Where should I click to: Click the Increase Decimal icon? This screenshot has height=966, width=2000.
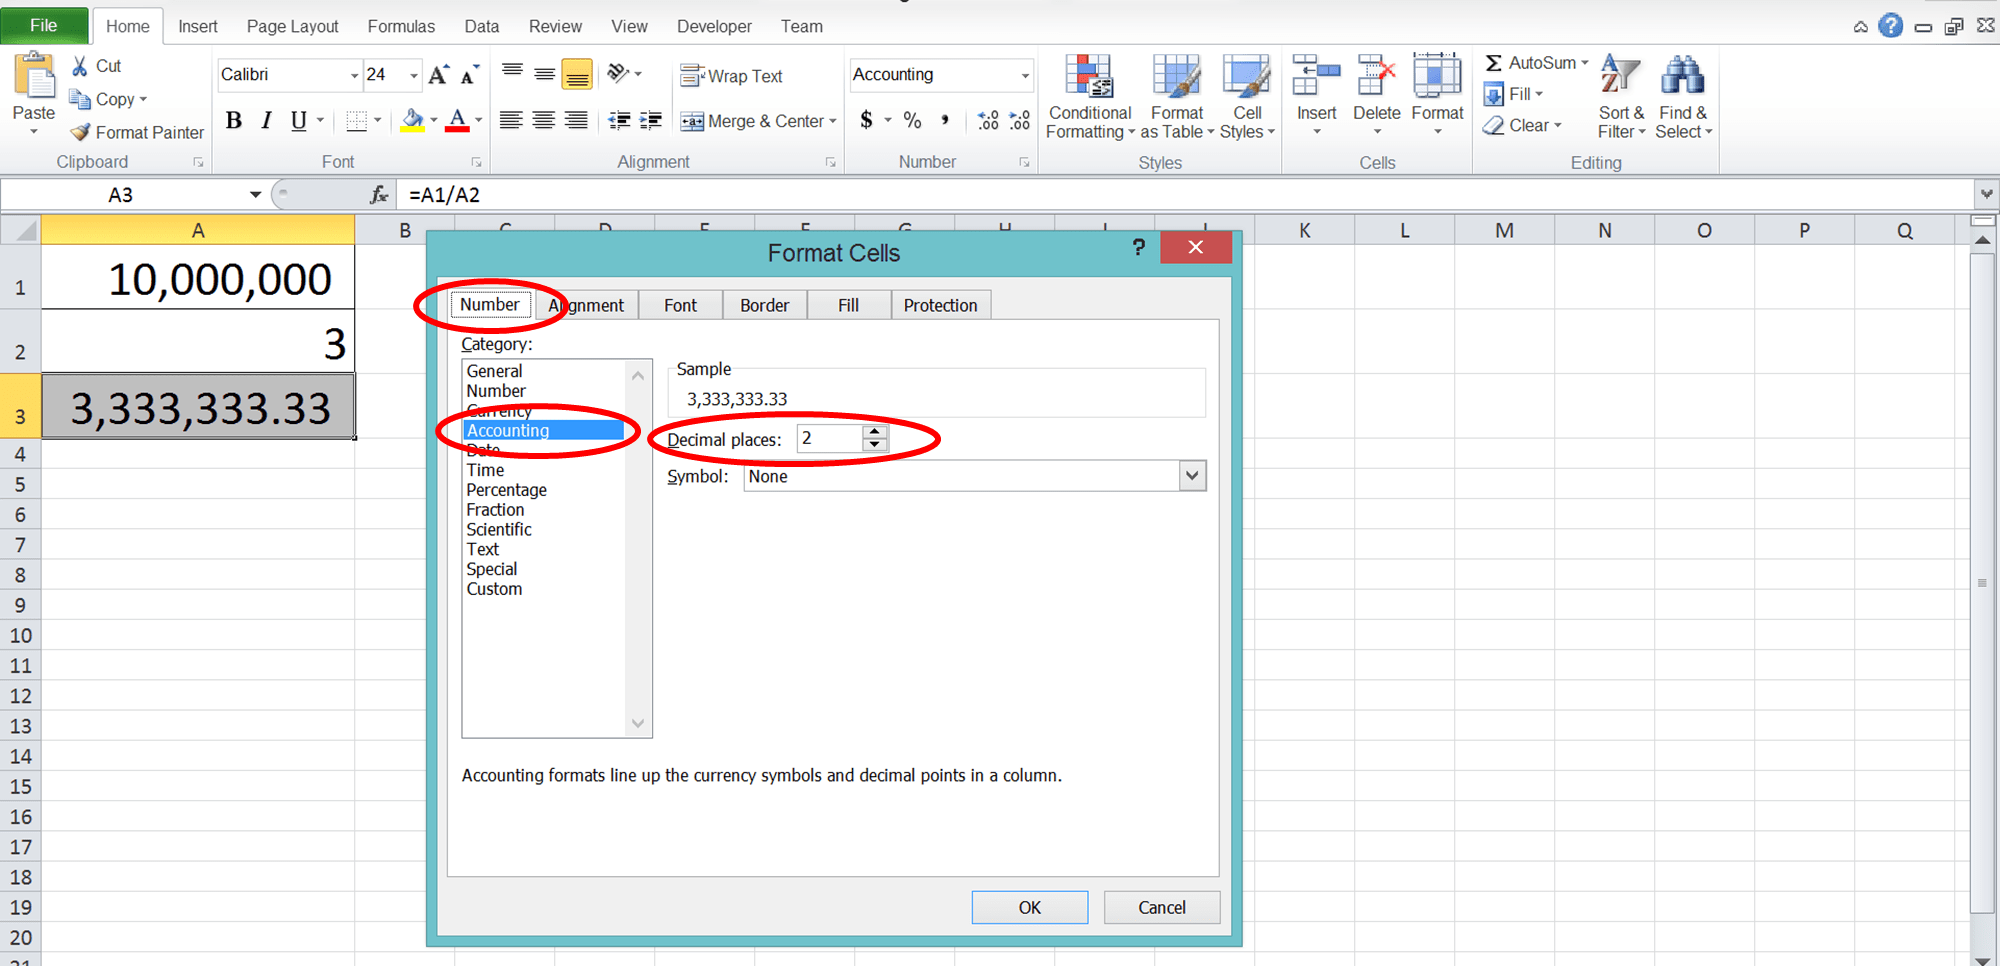[988, 120]
